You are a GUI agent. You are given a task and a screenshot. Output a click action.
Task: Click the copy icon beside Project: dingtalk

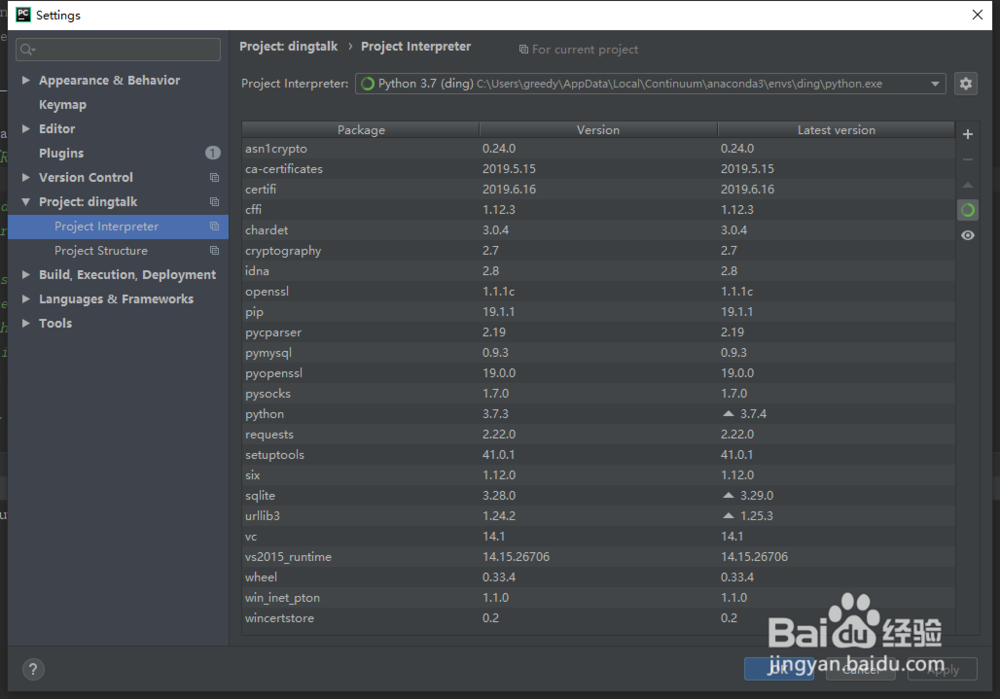coord(214,202)
